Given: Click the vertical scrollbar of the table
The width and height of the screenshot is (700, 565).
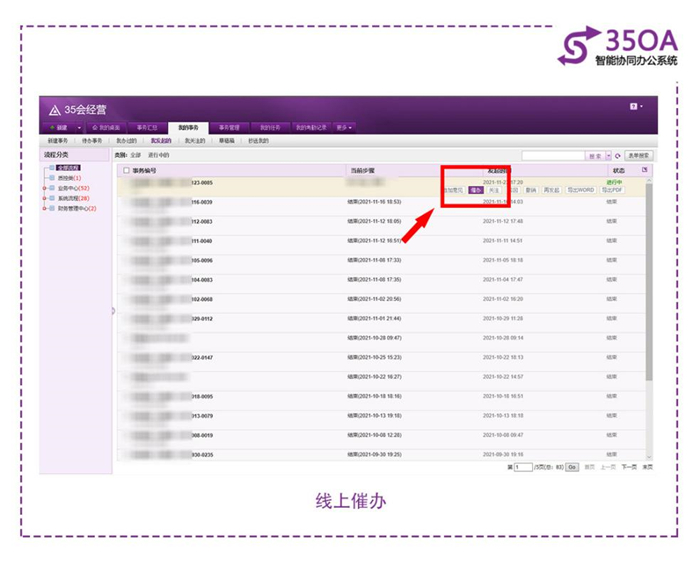Looking at the screenshot, I should click(x=649, y=281).
